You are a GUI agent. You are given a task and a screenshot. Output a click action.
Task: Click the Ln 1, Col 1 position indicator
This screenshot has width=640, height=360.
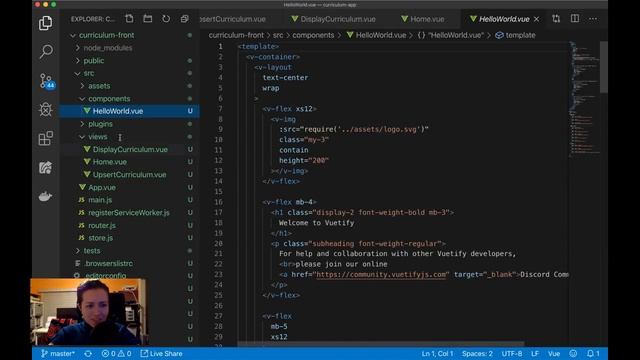[437, 354]
